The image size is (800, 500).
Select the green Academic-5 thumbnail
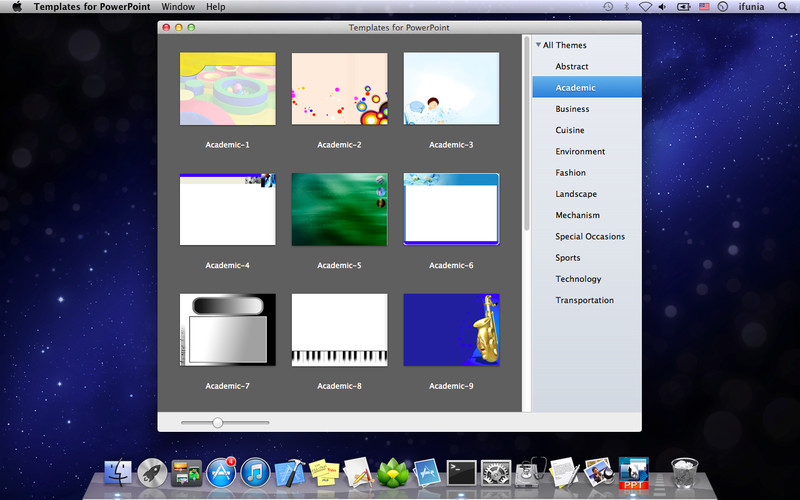tap(339, 209)
